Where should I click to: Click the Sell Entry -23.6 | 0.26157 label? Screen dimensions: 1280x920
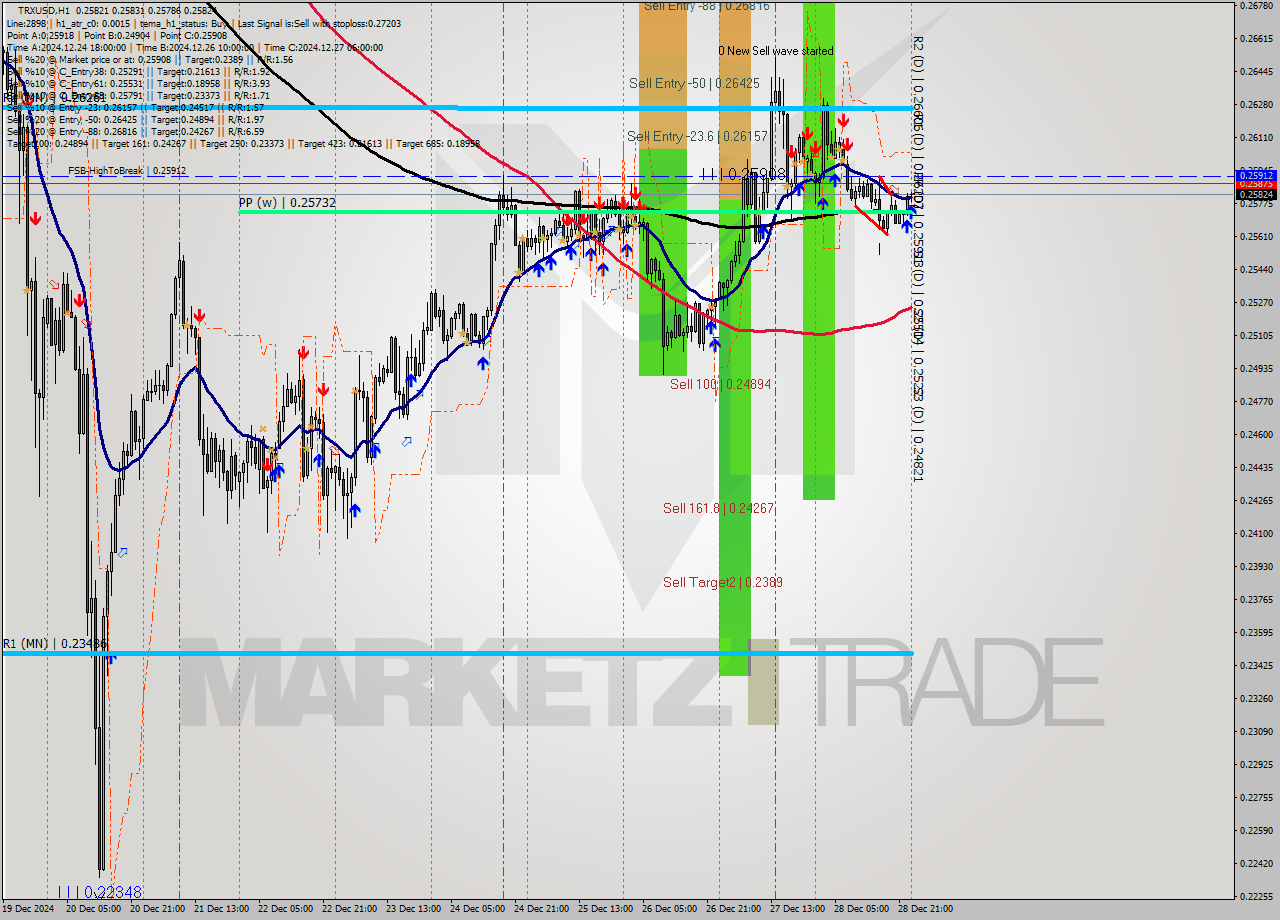point(697,136)
